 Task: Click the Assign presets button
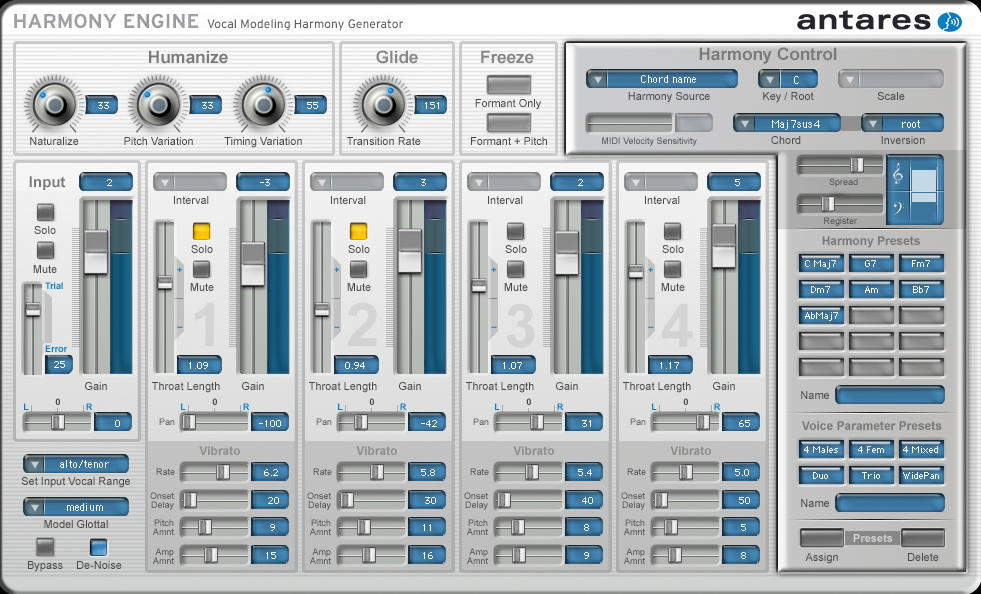[x=821, y=538]
